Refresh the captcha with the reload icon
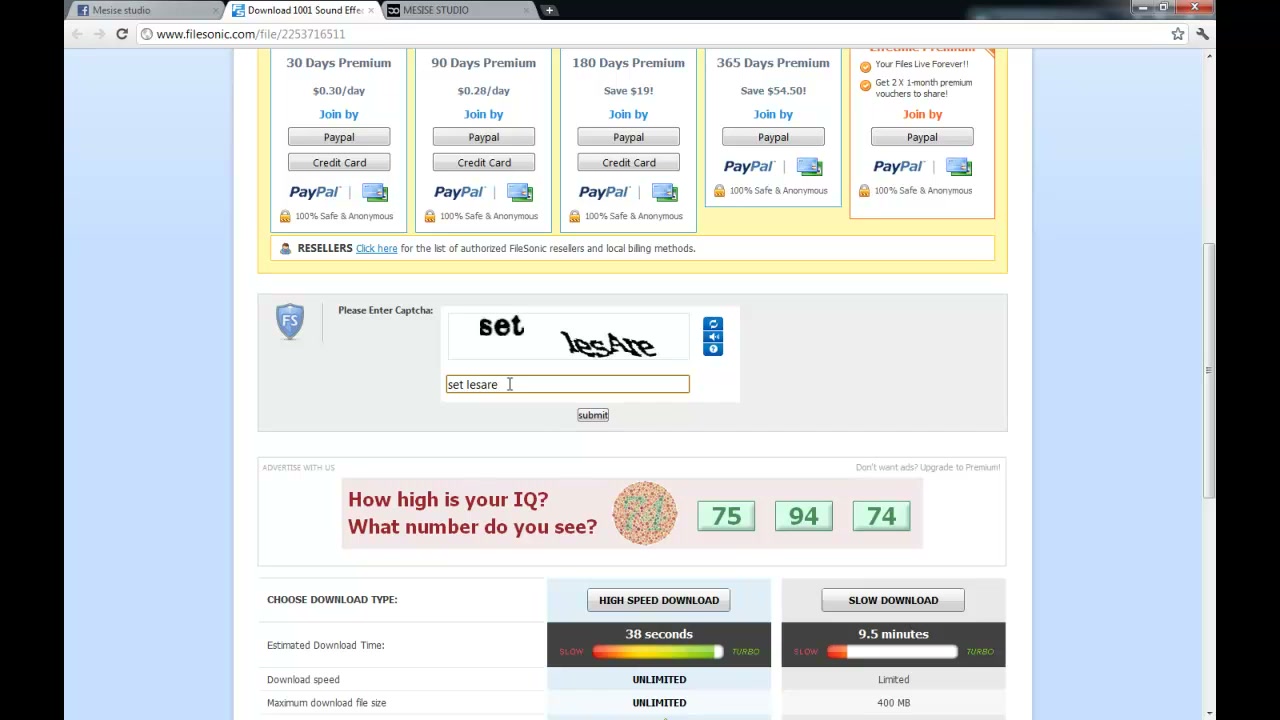 713,324
